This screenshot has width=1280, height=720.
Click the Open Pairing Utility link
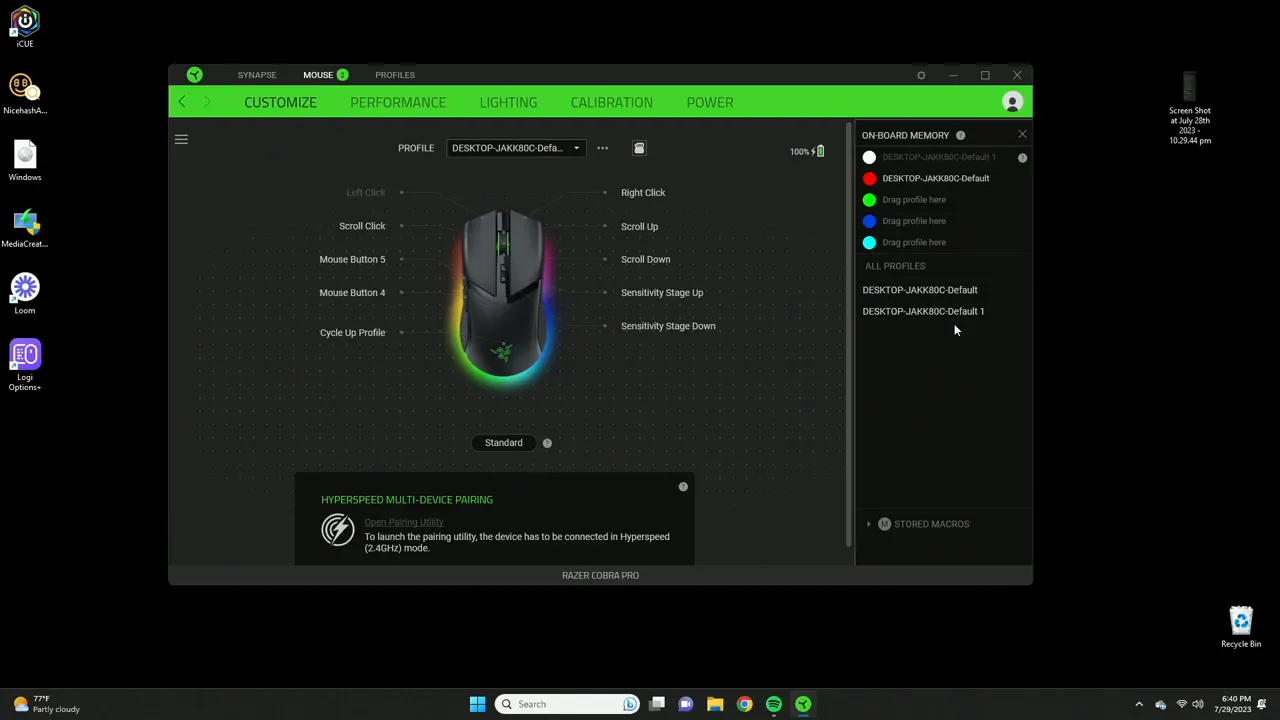pos(404,521)
